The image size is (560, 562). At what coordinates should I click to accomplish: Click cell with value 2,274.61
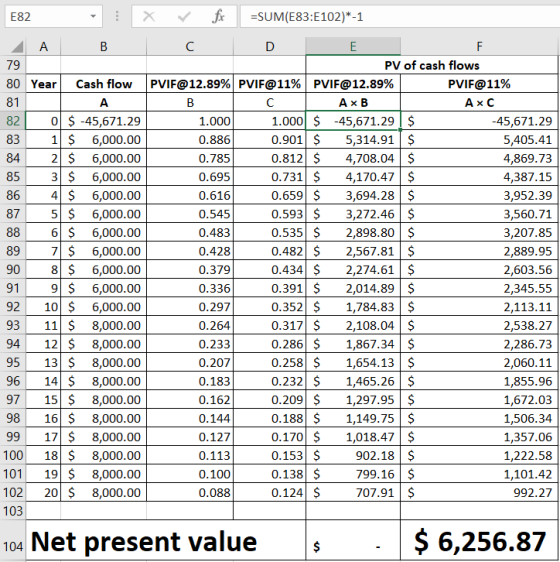tap(353, 270)
